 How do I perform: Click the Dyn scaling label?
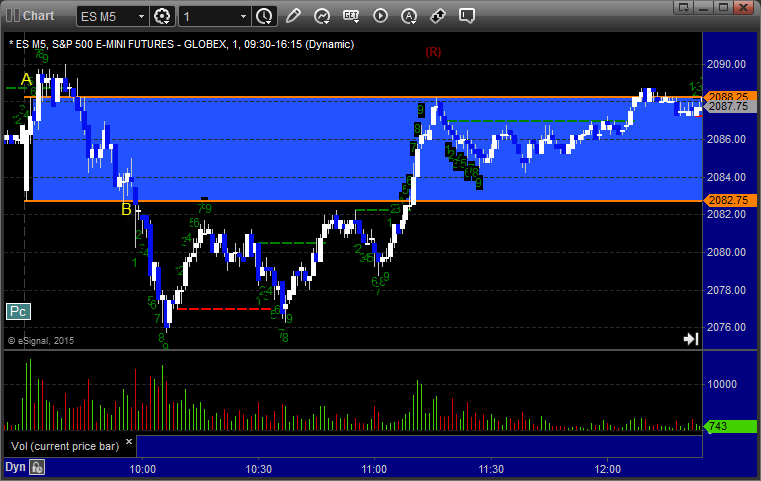pyautogui.click(x=15, y=467)
